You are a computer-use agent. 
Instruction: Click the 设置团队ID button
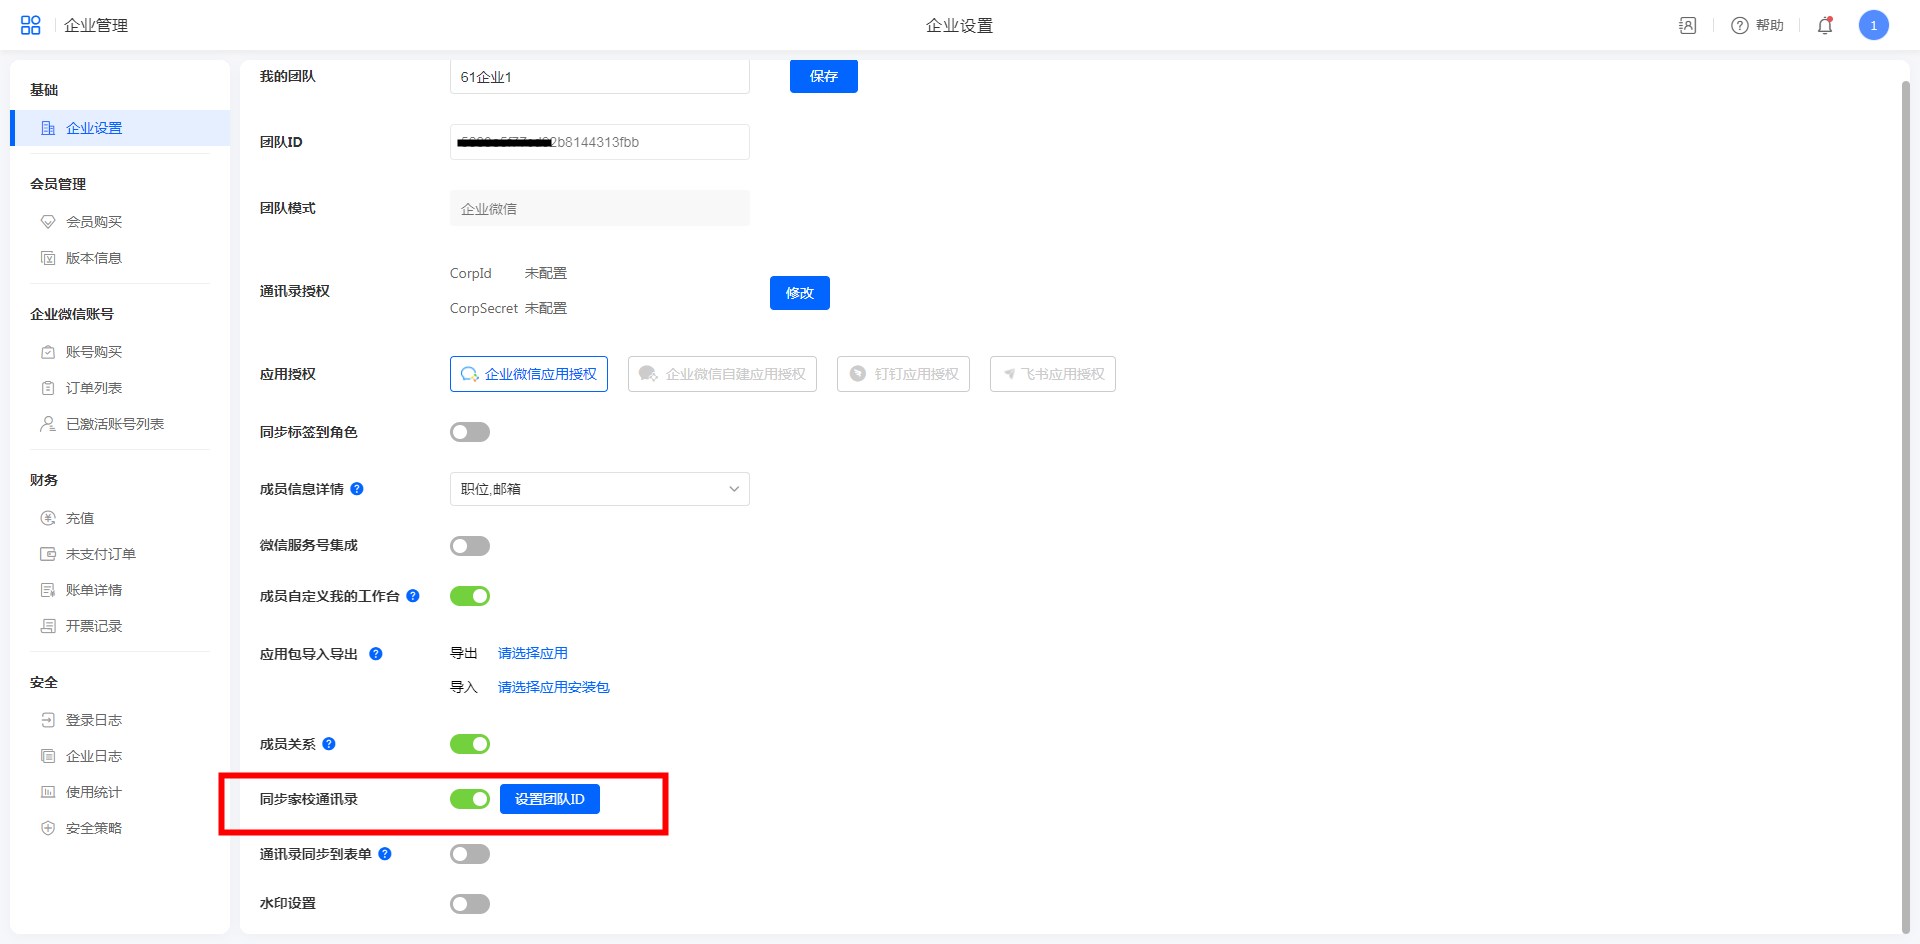[x=549, y=799]
